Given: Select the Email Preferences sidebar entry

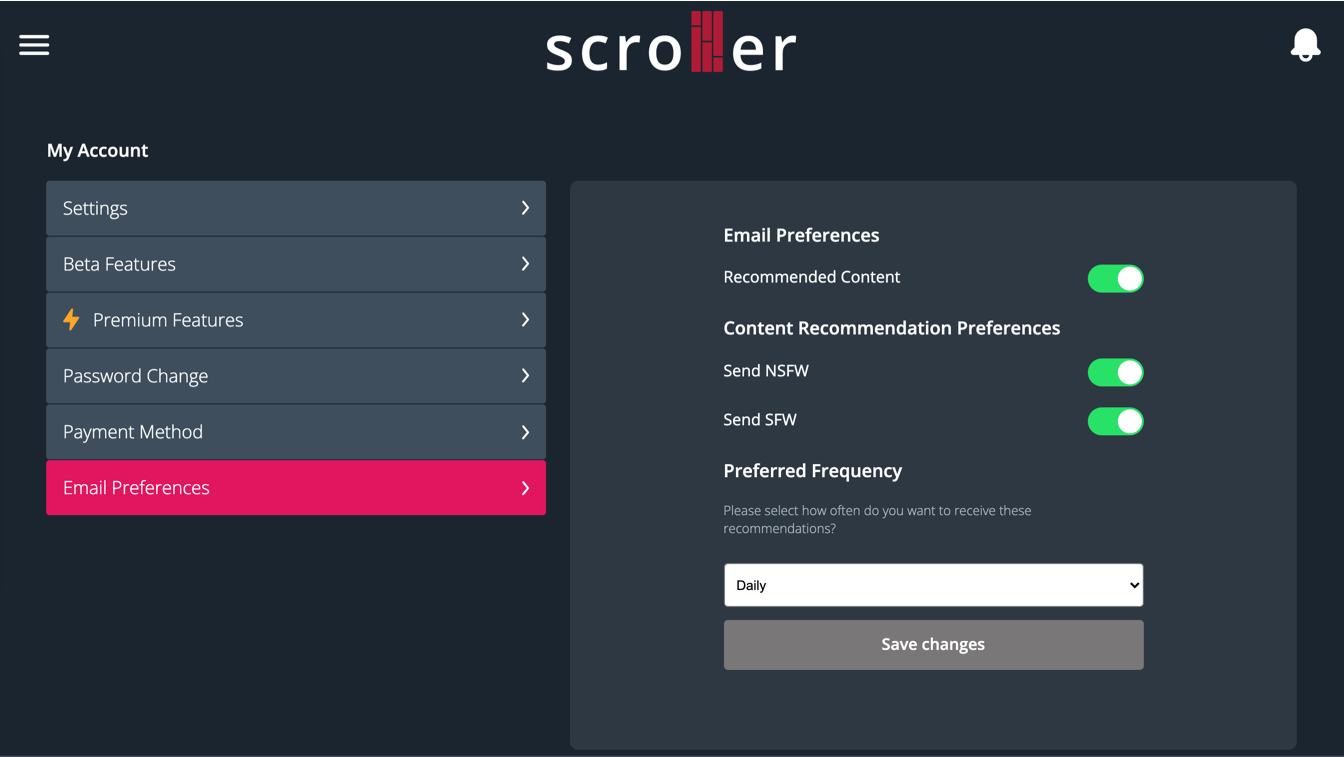Looking at the screenshot, I should coord(296,488).
